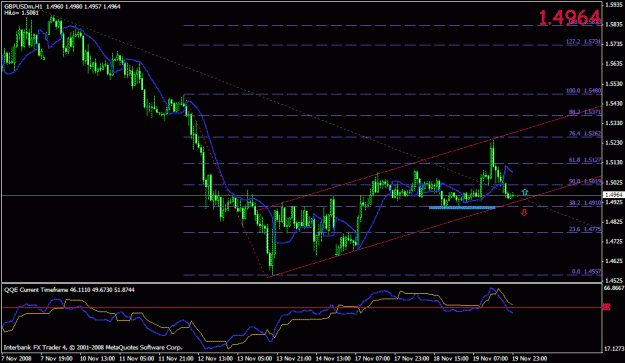Click the 17 Nov 23:00 time axis label
This screenshot has width=625, height=363.
click(412, 358)
